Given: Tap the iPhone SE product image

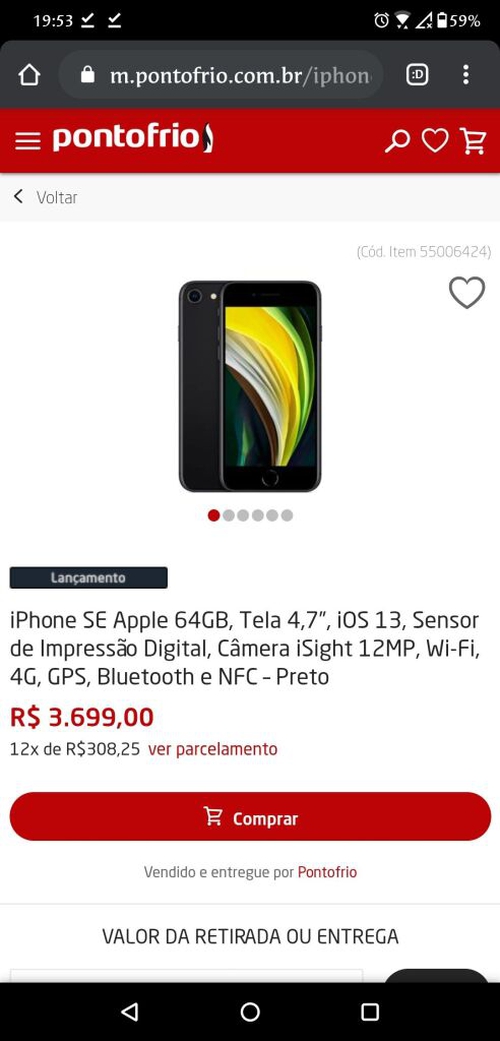Looking at the screenshot, I should [250, 386].
